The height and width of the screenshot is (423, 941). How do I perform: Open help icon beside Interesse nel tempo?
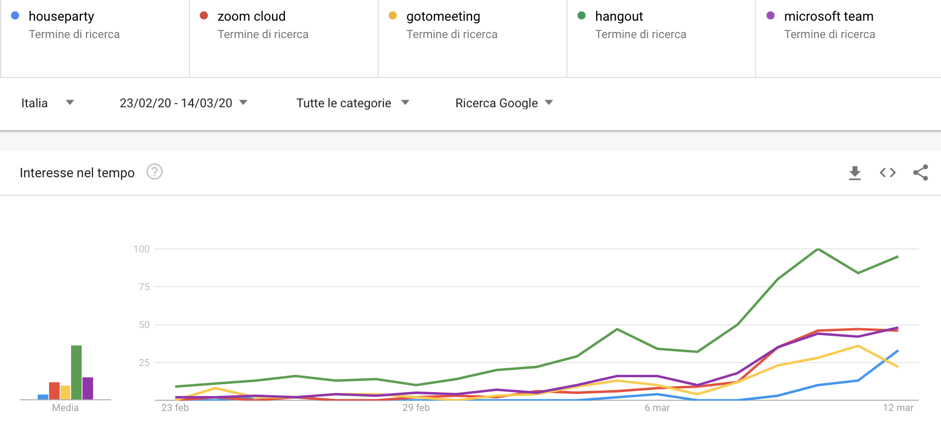(x=154, y=173)
